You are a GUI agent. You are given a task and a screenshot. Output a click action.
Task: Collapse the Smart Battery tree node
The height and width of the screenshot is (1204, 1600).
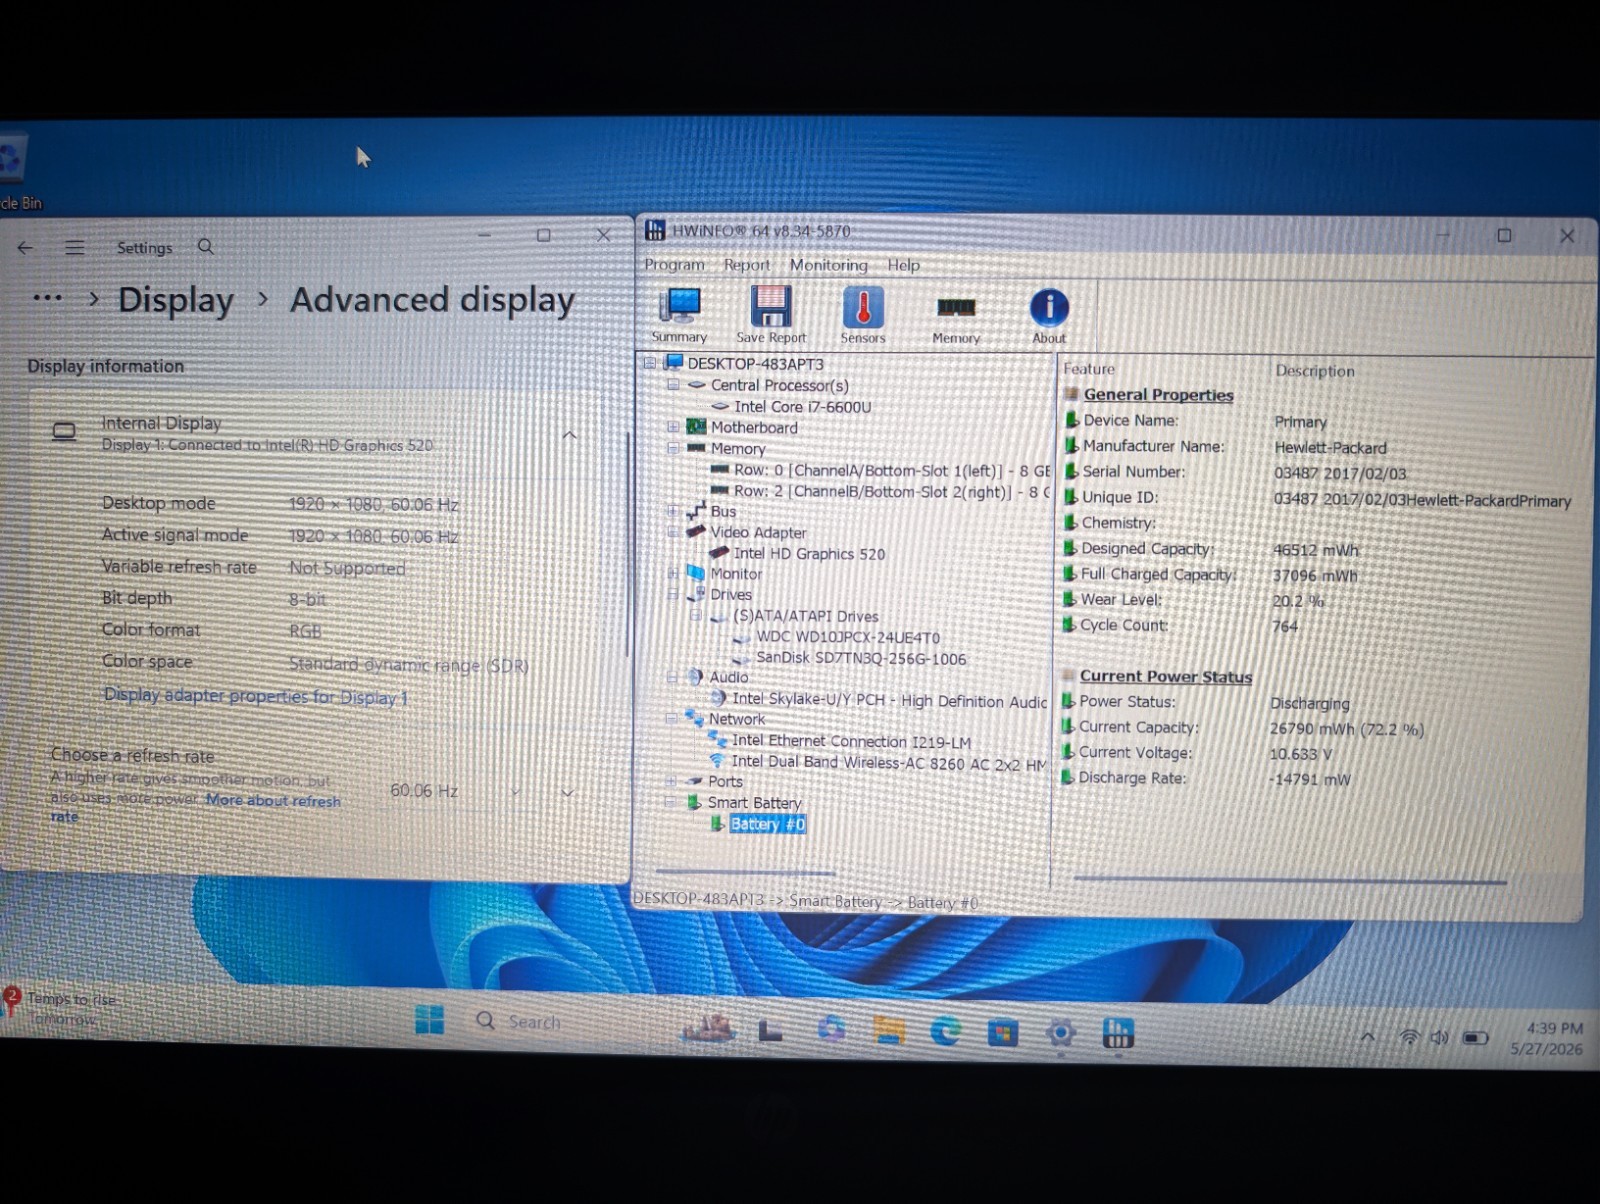[670, 802]
